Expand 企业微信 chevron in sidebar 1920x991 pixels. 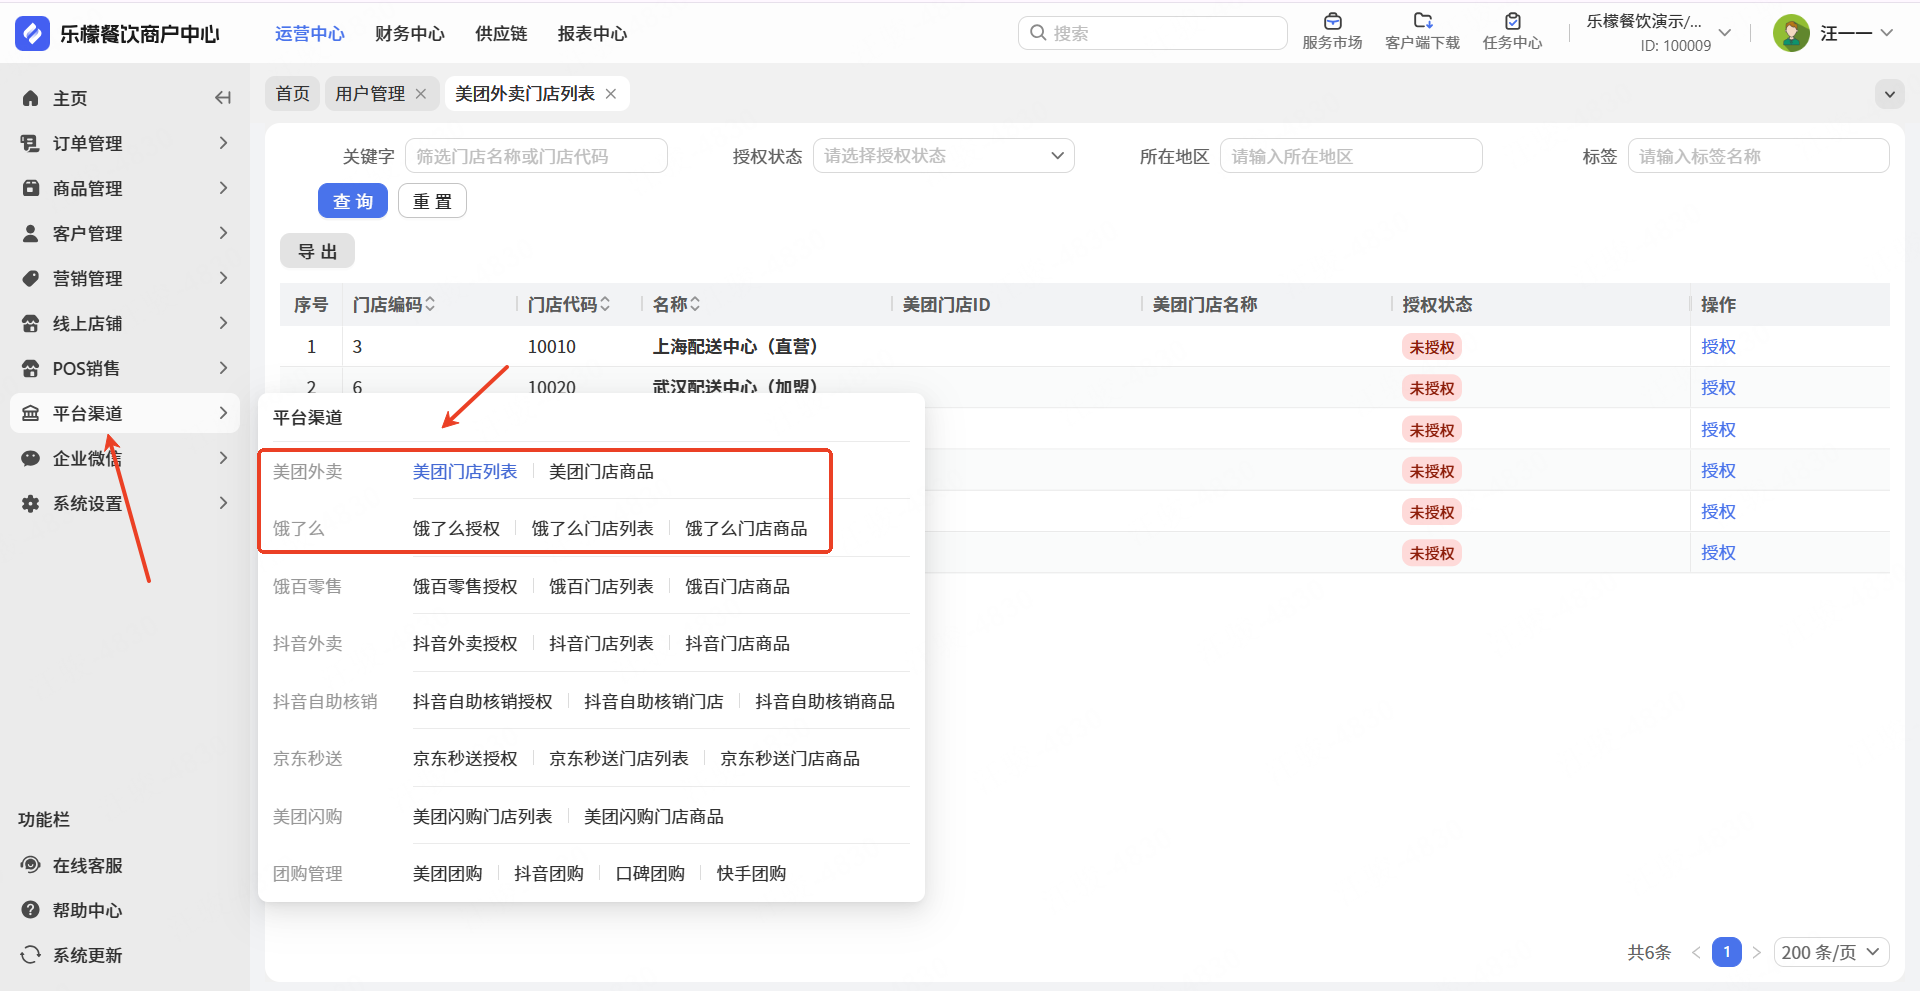(x=223, y=458)
